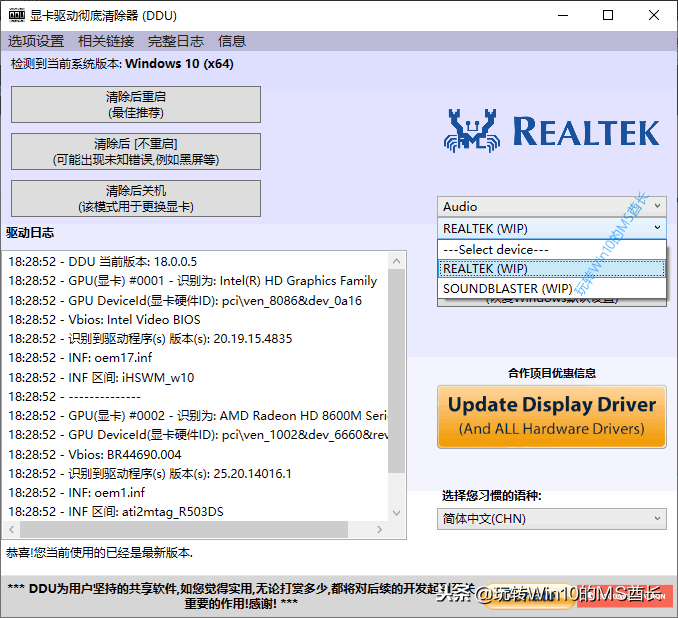Click the 清除后重启 (最佳推荐) button
This screenshot has width=678, height=618.
(136, 104)
